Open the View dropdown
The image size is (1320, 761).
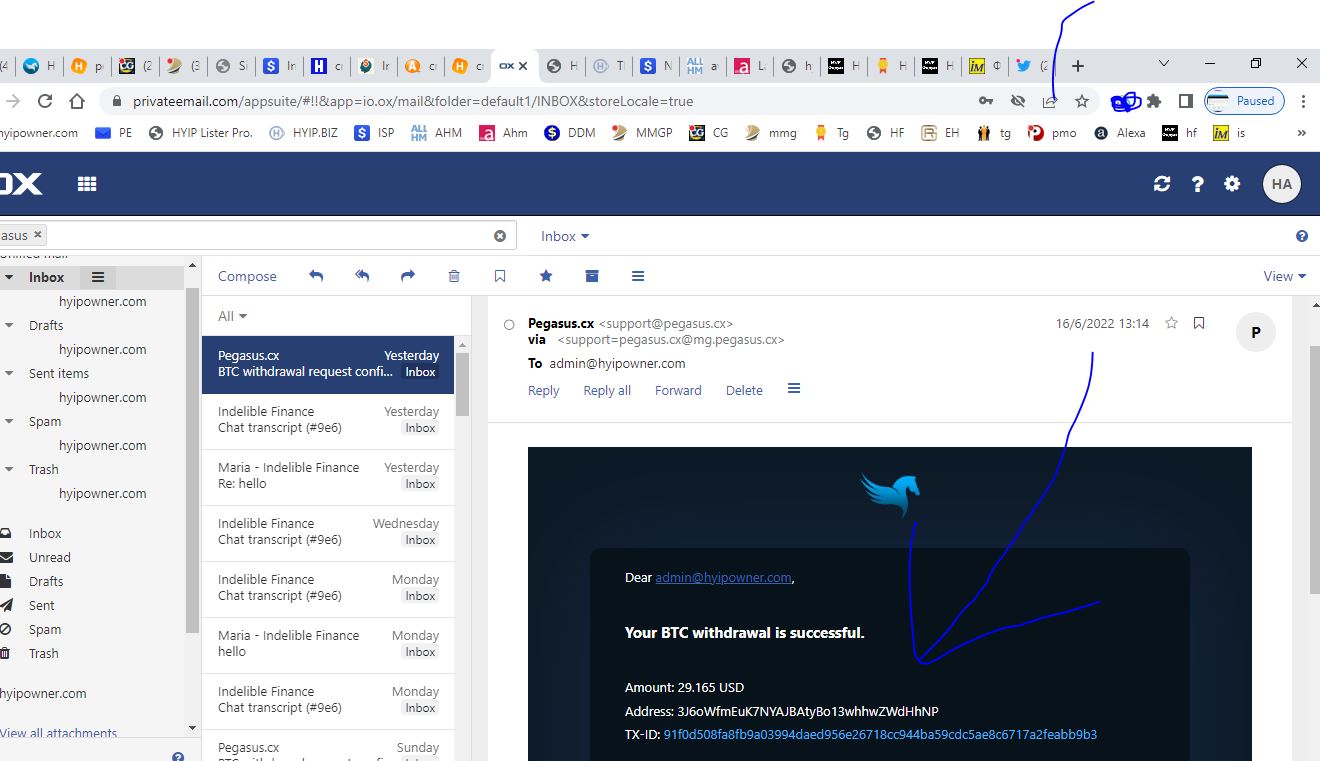pyautogui.click(x=1285, y=276)
